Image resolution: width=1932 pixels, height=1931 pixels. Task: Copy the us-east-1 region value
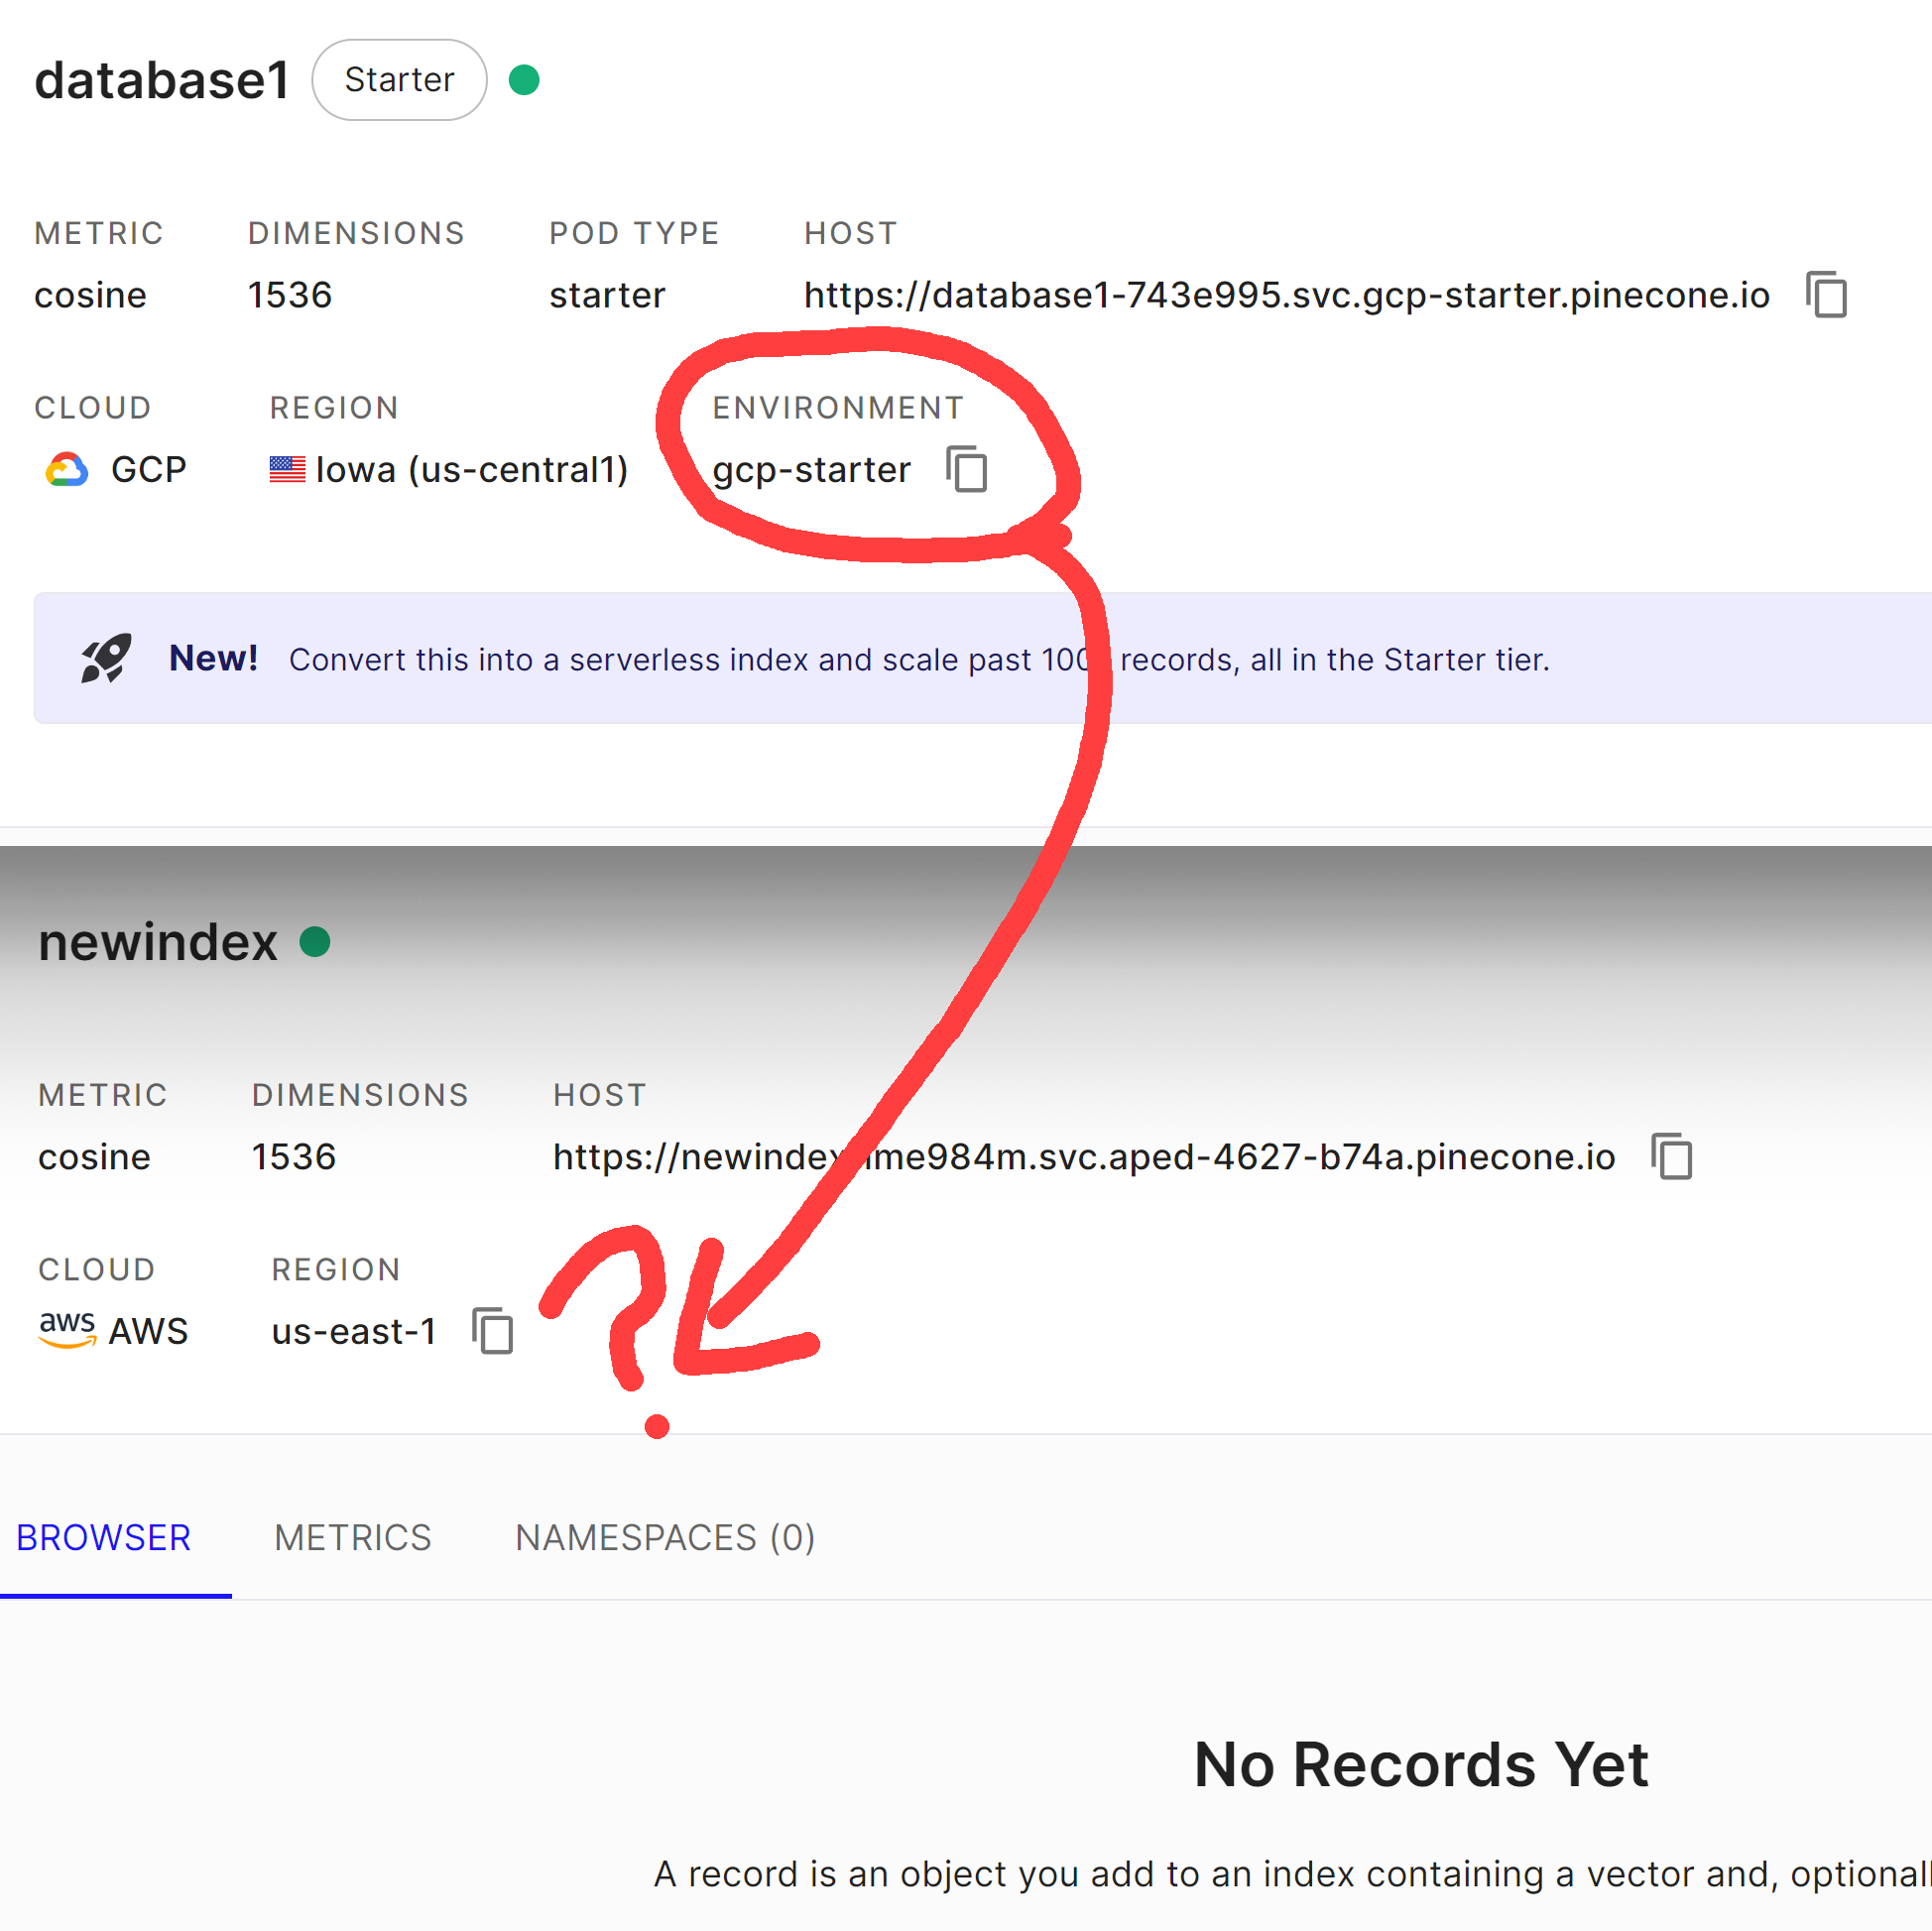(x=492, y=1331)
